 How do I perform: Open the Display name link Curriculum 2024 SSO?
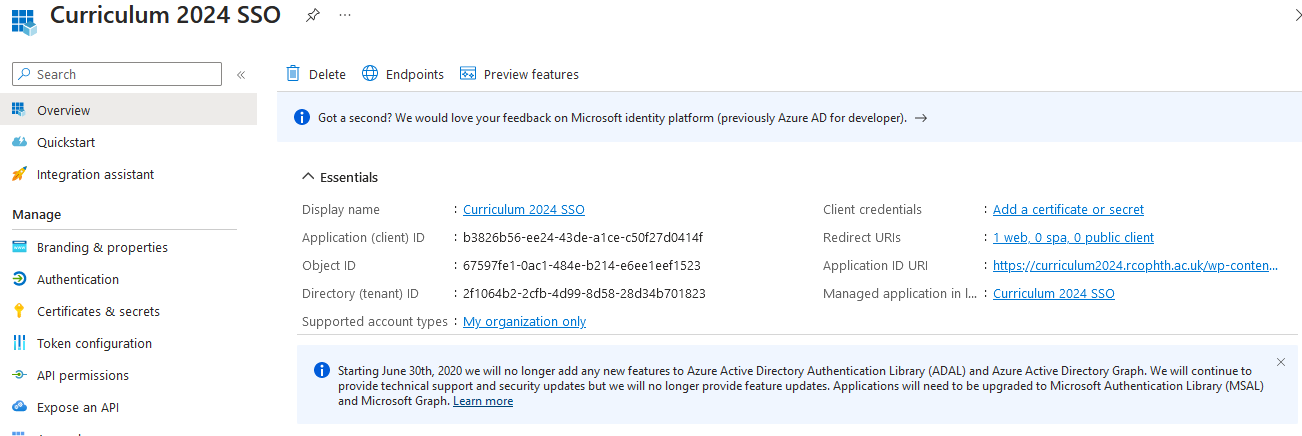(524, 209)
